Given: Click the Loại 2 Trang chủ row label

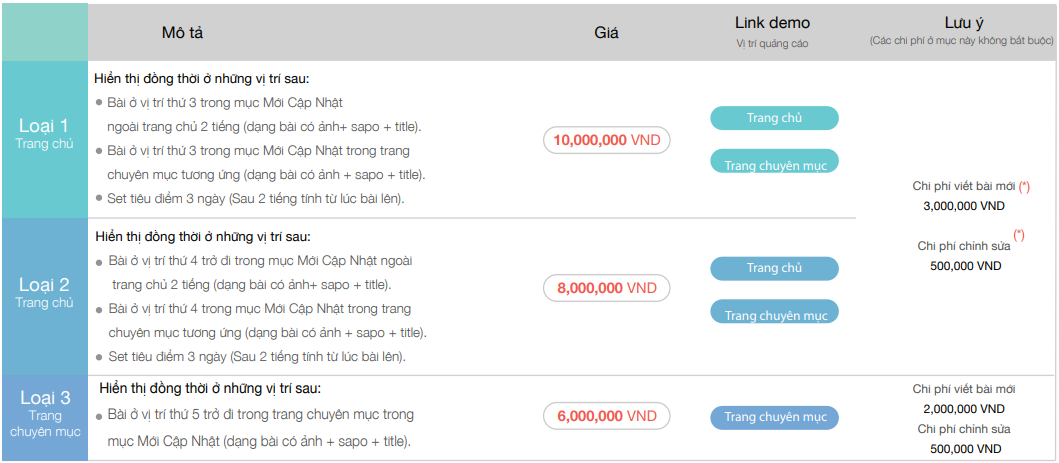Looking at the screenshot, I should coord(44,292).
